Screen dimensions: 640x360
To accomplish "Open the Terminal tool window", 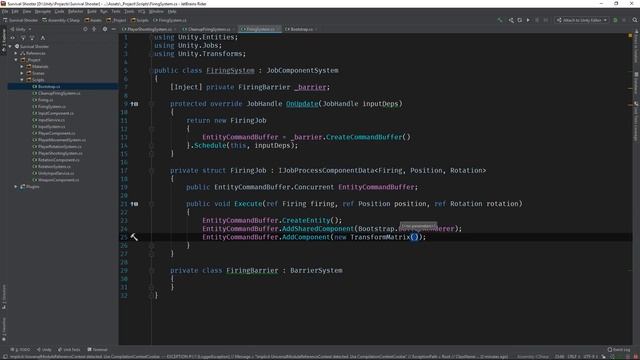I will (97, 350).
